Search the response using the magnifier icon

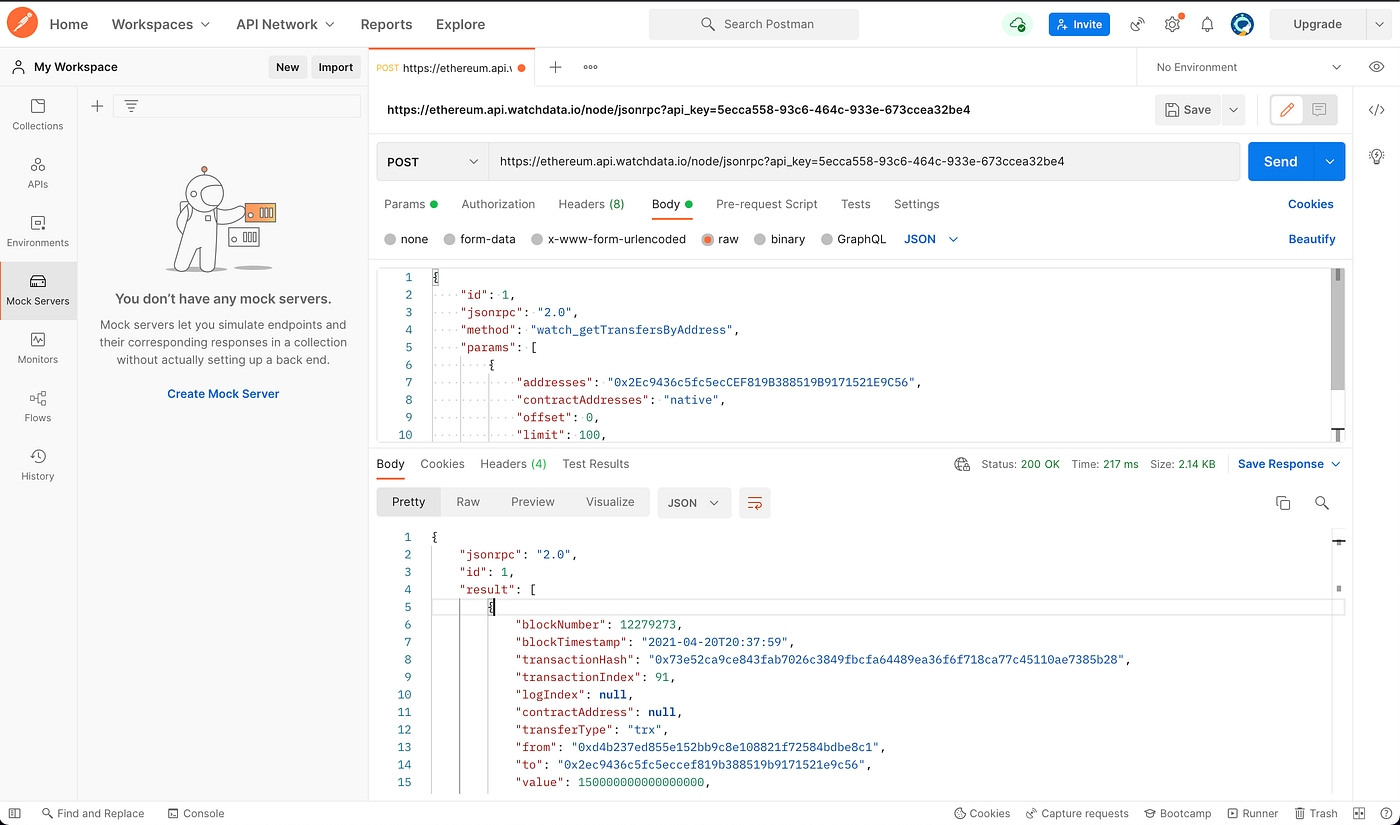click(1322, 503)
